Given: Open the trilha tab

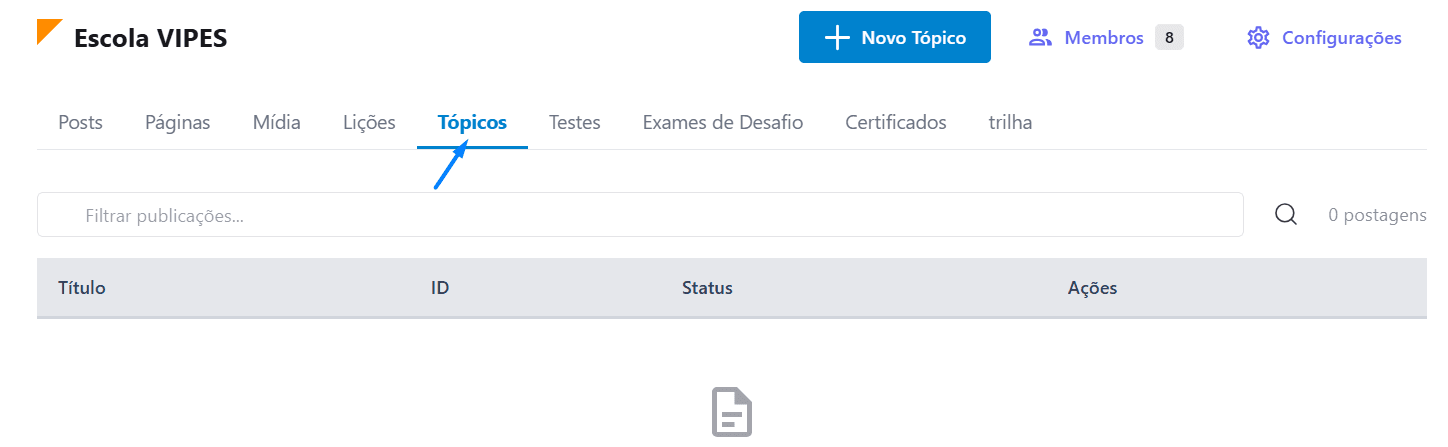Looking at the screenshot, I should tap(1010, 123).
